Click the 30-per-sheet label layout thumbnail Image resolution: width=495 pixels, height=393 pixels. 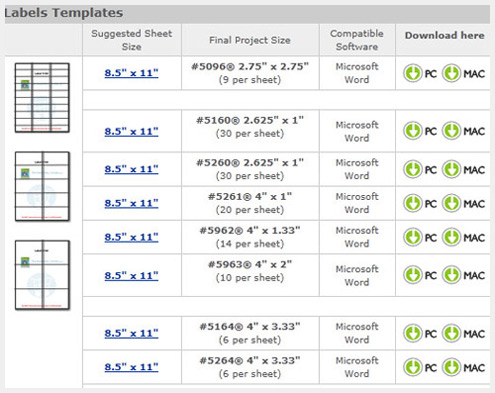[42, 98]
